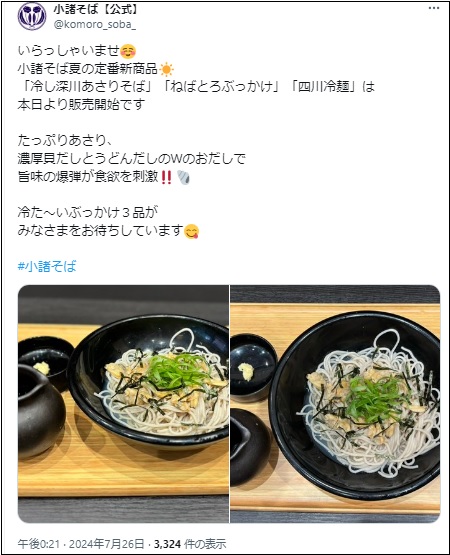Image resolution: width=450 pixels, height=555 pixels.
Task: View the right top-down soba photo
Action: (335, 404)
